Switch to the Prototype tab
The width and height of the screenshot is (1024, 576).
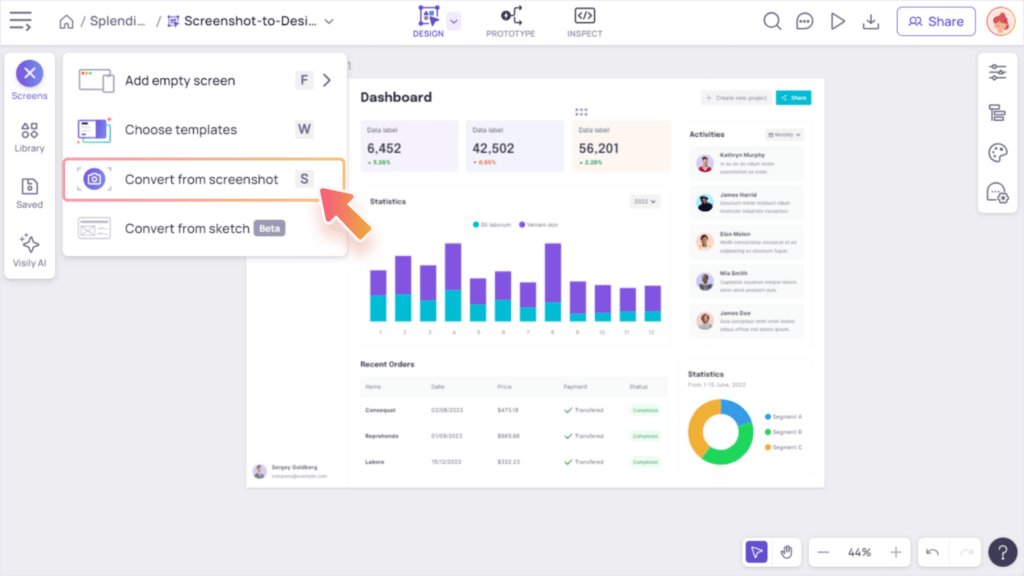pyautogui.click(x=511, y=22)
